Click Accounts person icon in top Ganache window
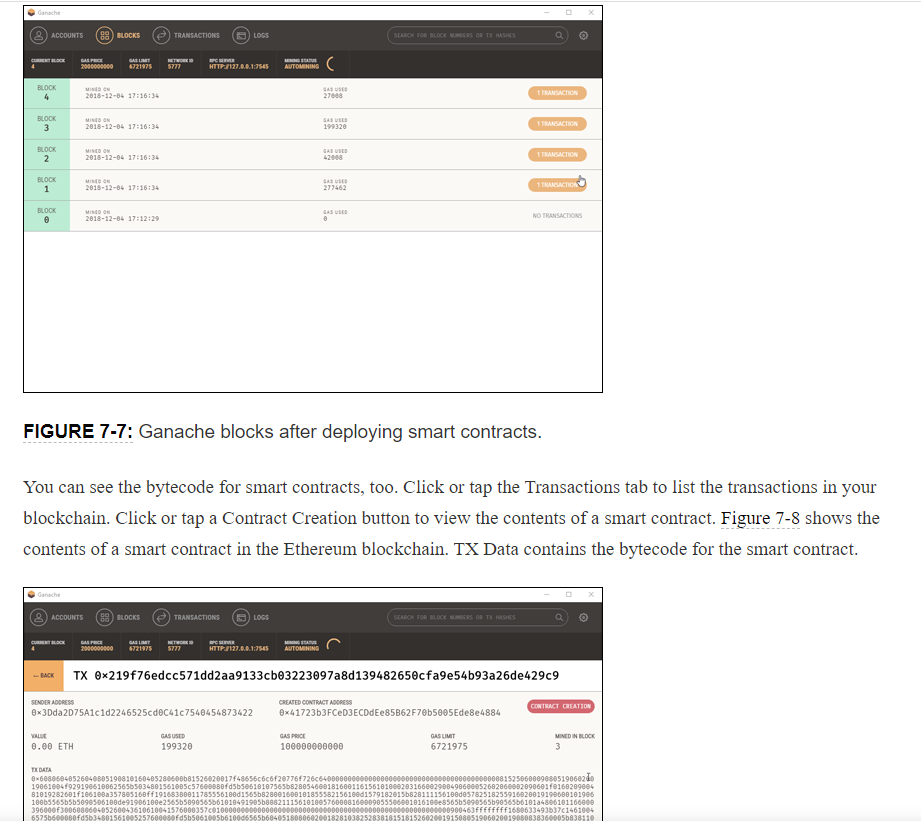Image resolution: width=921 pixels, height=821 pixels. pyautogui.click(x=39, y=36)
